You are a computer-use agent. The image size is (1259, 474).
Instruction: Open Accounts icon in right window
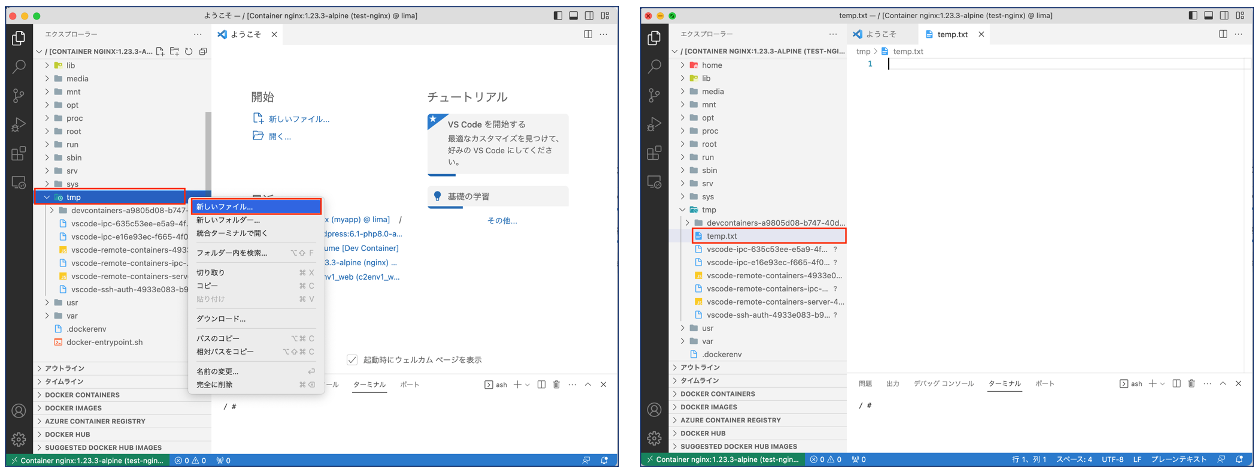(654, 411)
